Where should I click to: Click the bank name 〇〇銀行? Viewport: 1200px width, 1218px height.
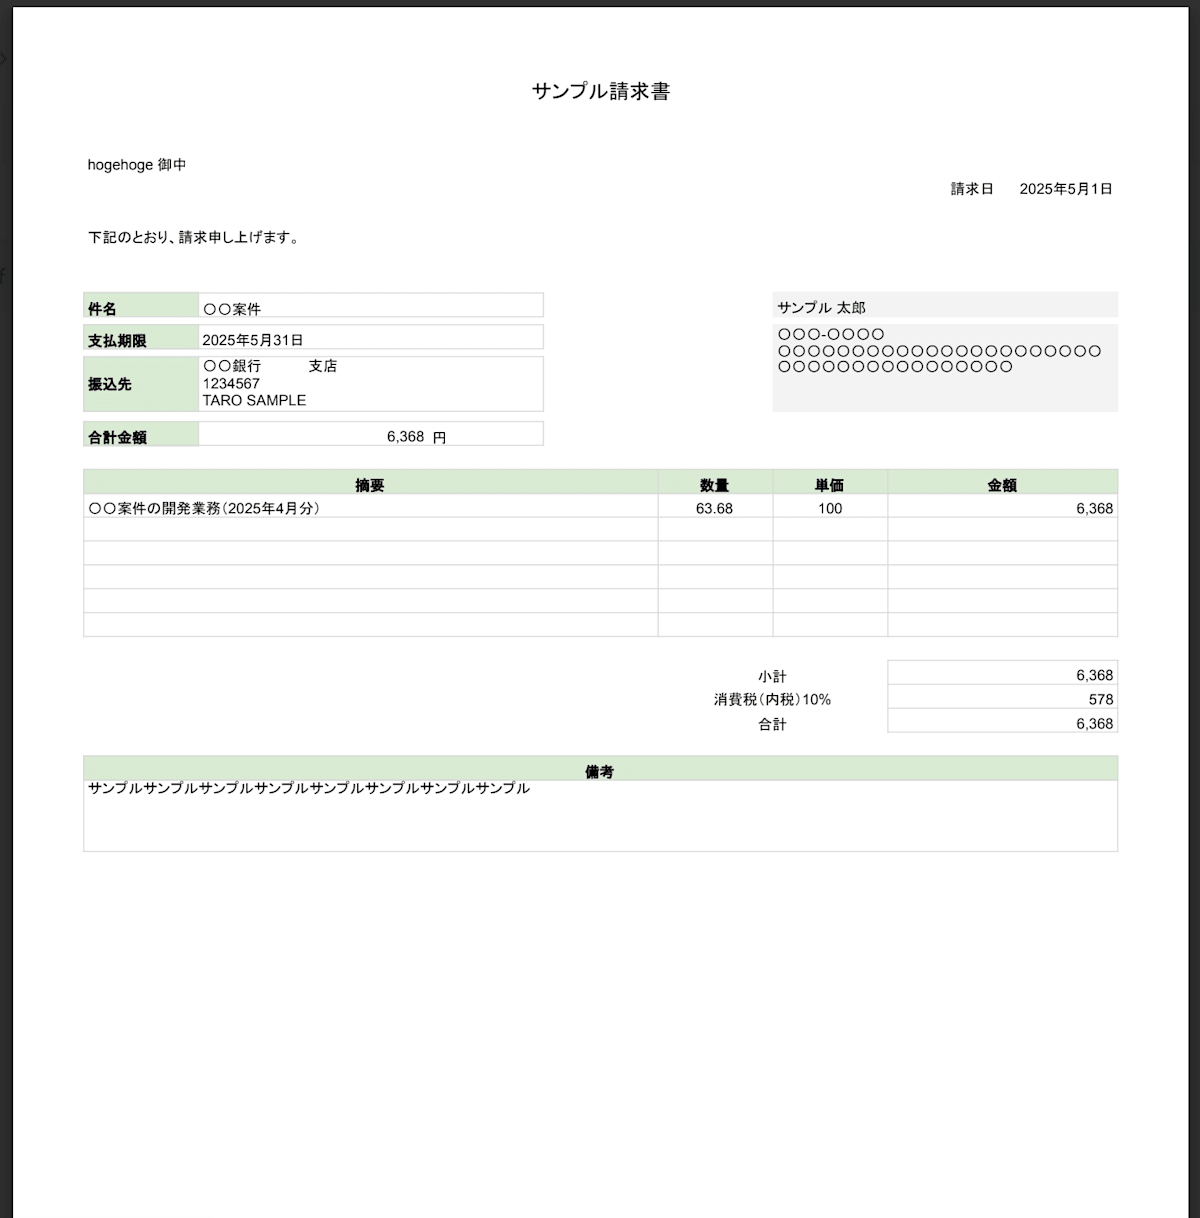pos(232,366)
